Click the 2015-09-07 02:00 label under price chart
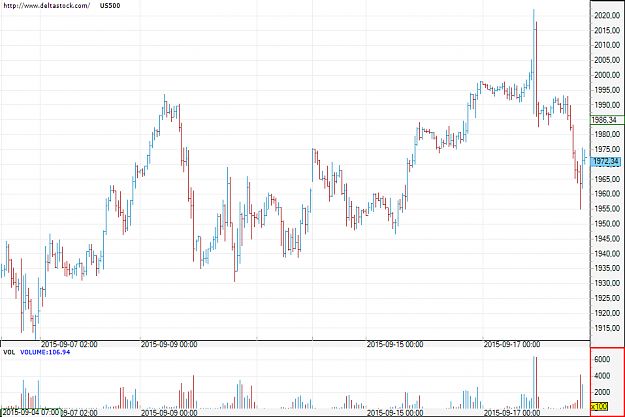The image size is (625, 417). [69, 344]
